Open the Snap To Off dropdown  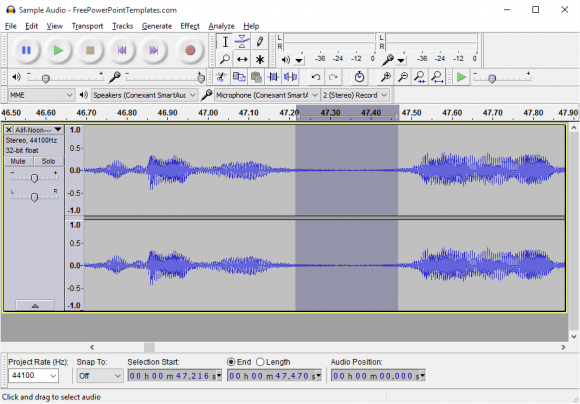(100, 376)
